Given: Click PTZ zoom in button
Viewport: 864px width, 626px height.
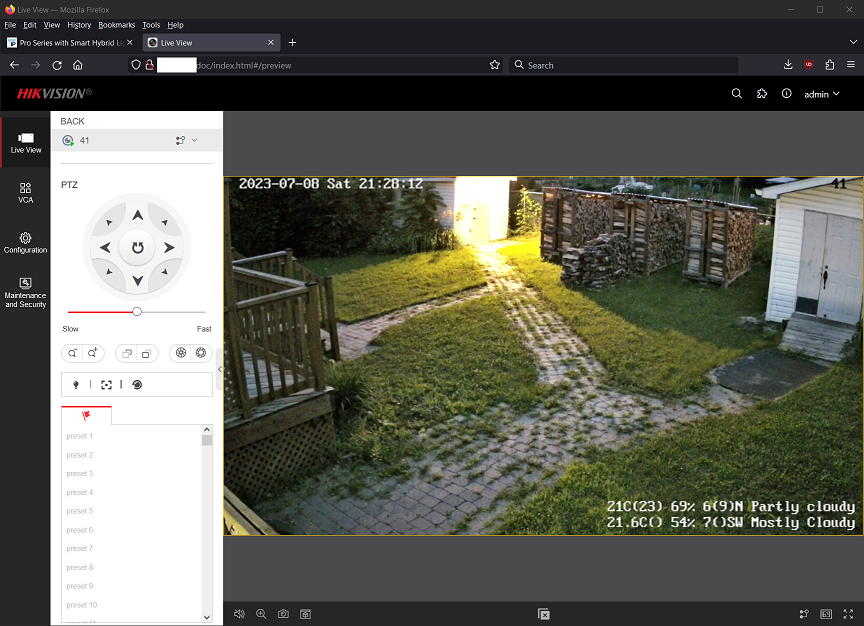Looking at the screenshot, I should click(92, 353).
